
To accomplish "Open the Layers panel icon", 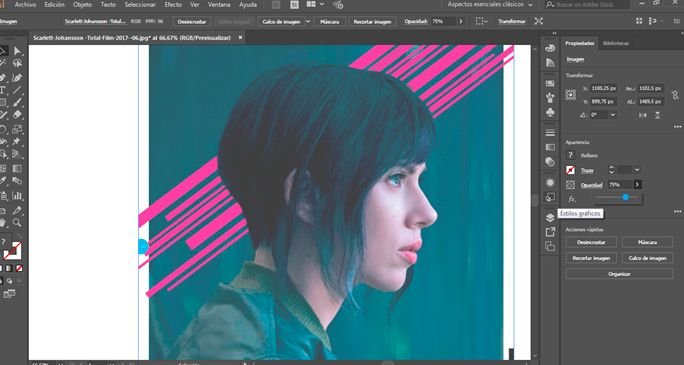I will click(550, 218).
